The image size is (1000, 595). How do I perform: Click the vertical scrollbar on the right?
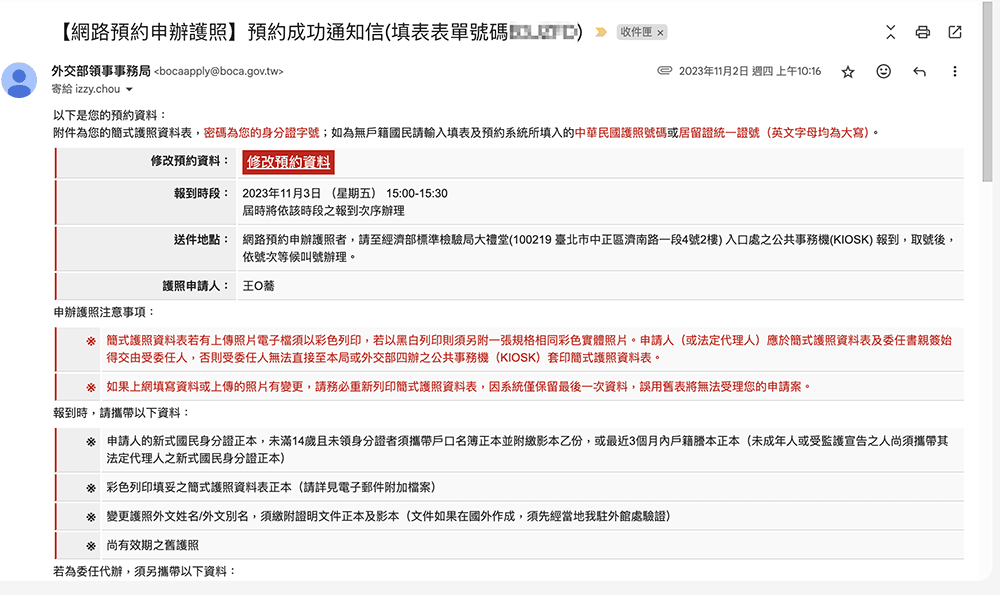[x=989, y=100]
